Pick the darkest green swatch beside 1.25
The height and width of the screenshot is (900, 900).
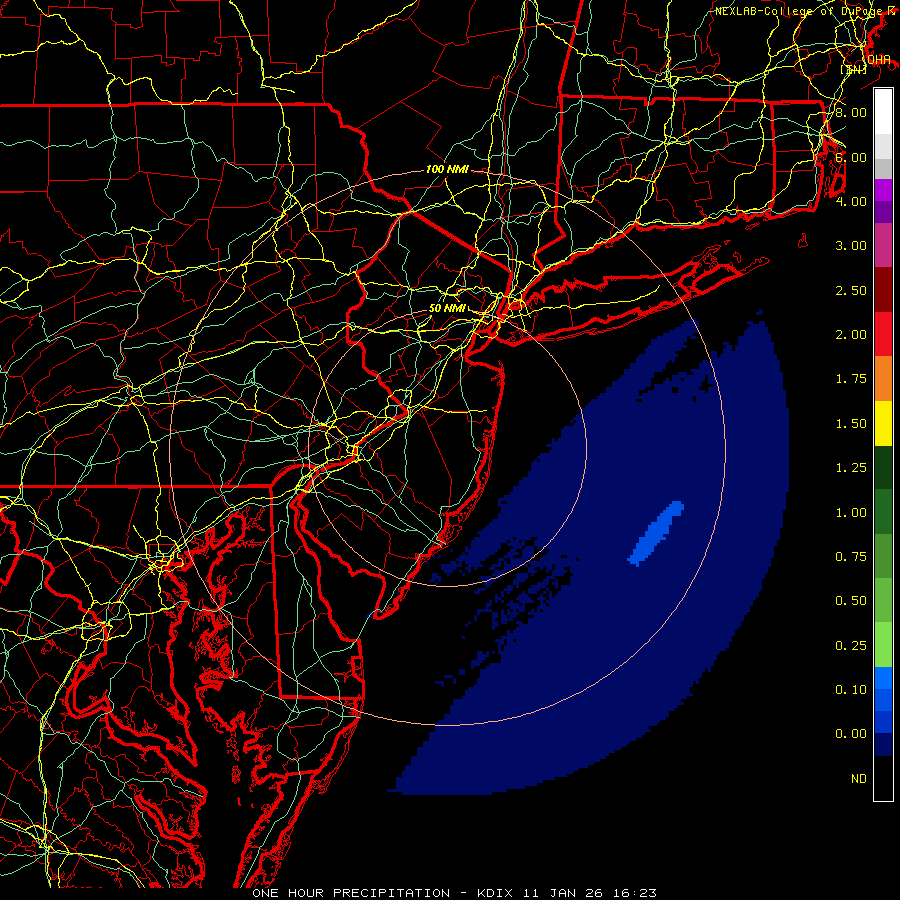coord(883,467)
